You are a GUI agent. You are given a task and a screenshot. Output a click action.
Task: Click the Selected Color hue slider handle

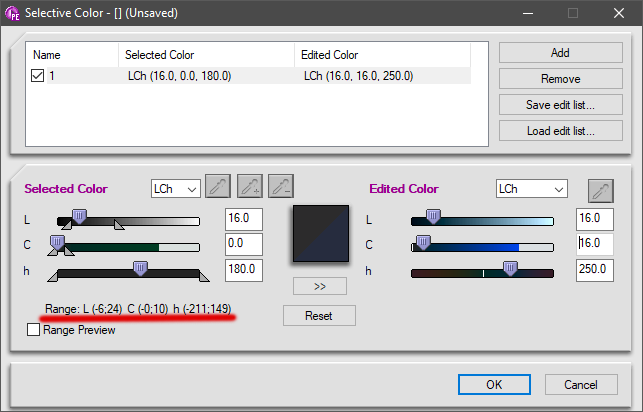click(141, 268)
